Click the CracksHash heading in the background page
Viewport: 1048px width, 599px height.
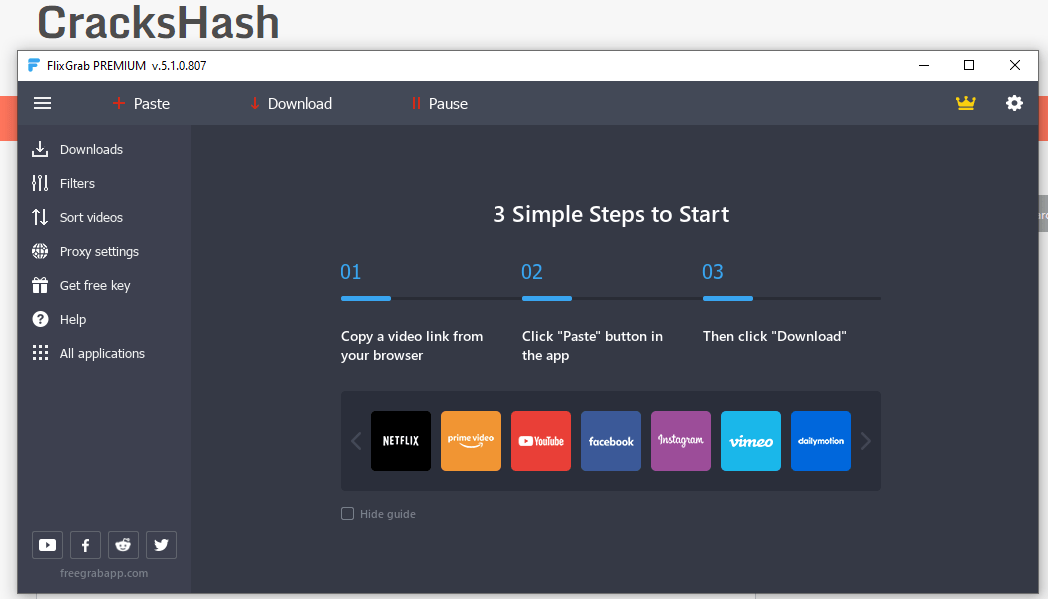pos(158,23)
